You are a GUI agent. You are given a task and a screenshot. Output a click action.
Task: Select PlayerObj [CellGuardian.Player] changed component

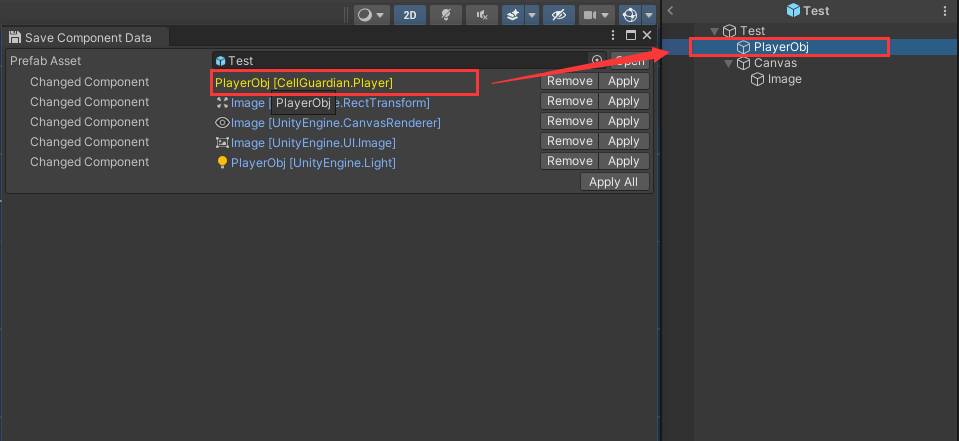304,81
